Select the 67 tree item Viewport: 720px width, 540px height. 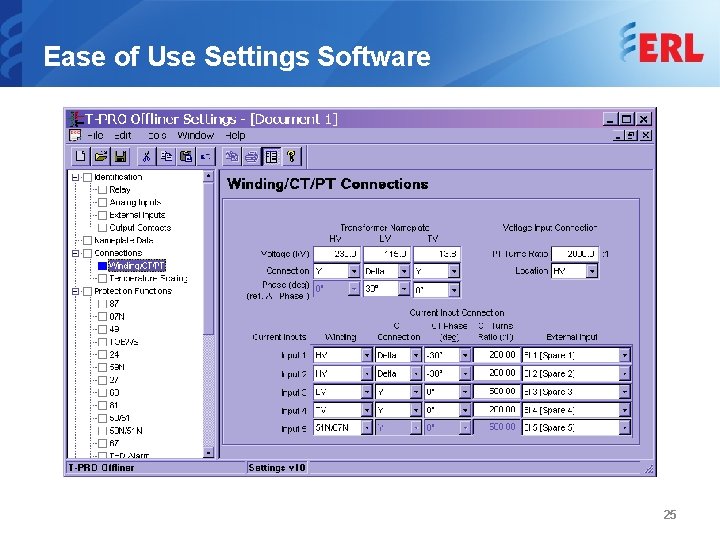114,444
